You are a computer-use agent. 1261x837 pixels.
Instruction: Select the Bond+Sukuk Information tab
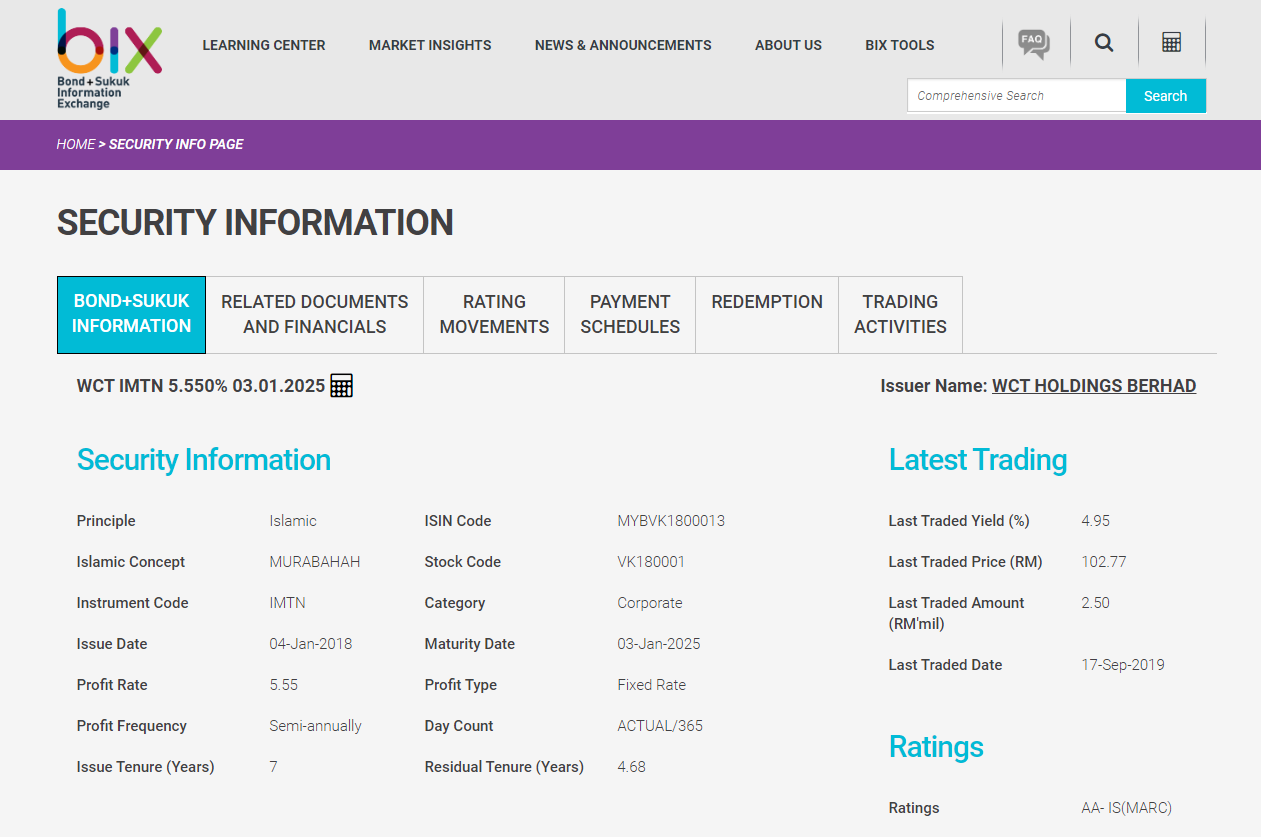click(x=131, y=314)
